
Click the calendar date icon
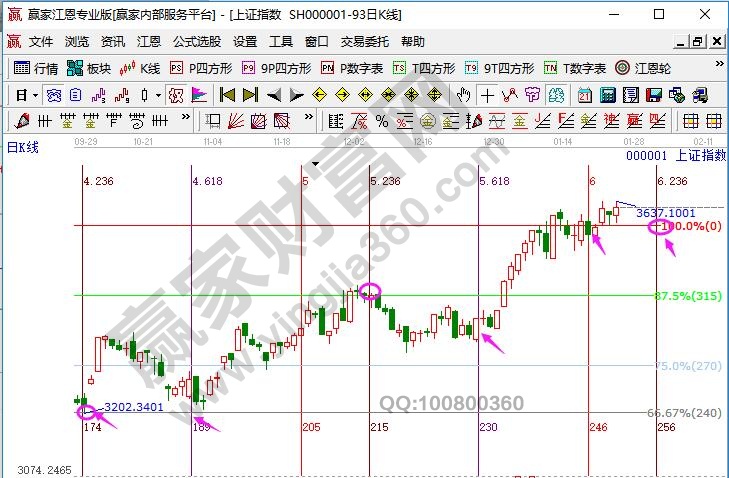pos(586,95)
